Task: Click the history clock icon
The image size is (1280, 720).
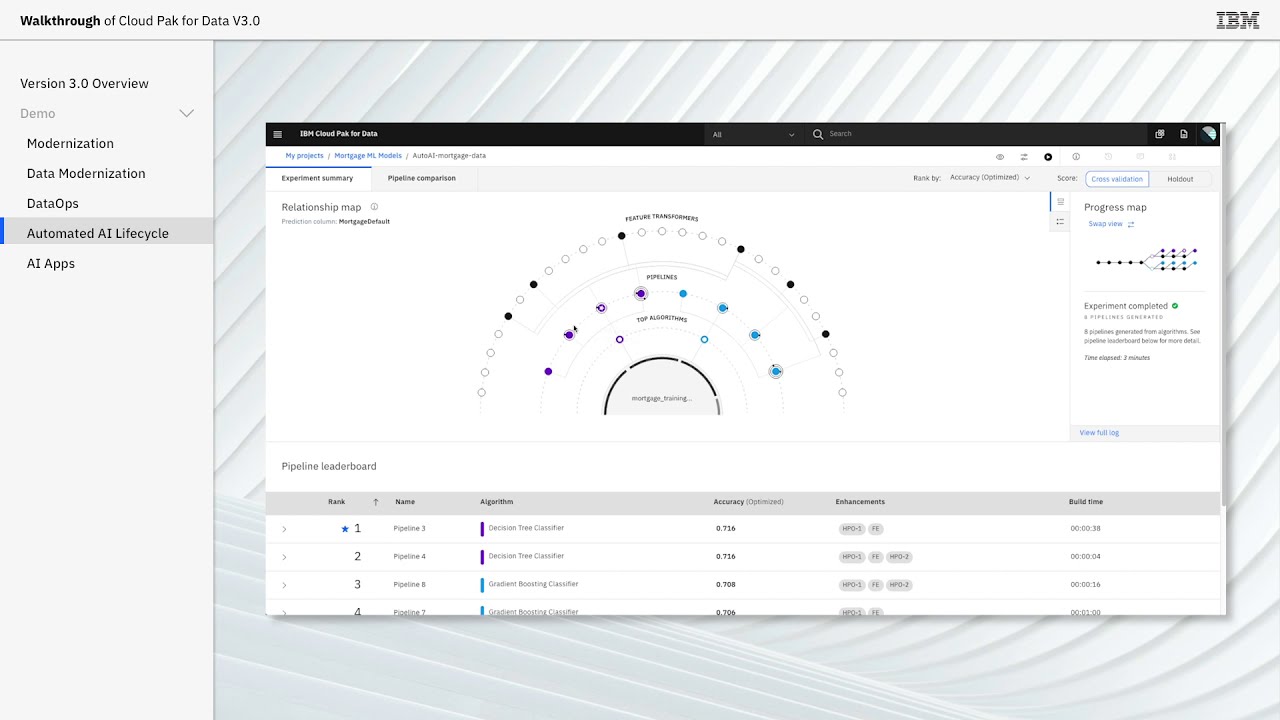Action: [x=1108, y=157]
